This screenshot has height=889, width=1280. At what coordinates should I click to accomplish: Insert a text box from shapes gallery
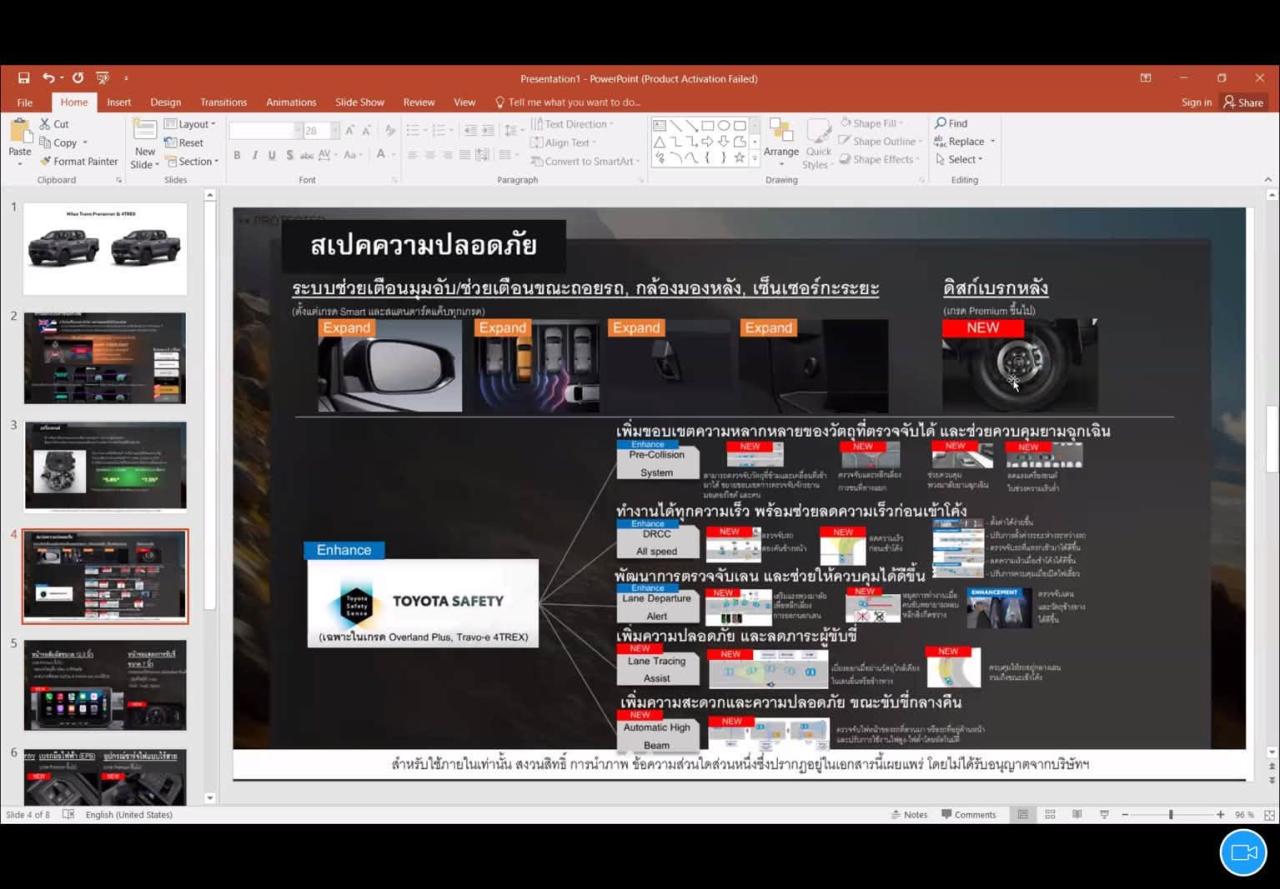660,126
